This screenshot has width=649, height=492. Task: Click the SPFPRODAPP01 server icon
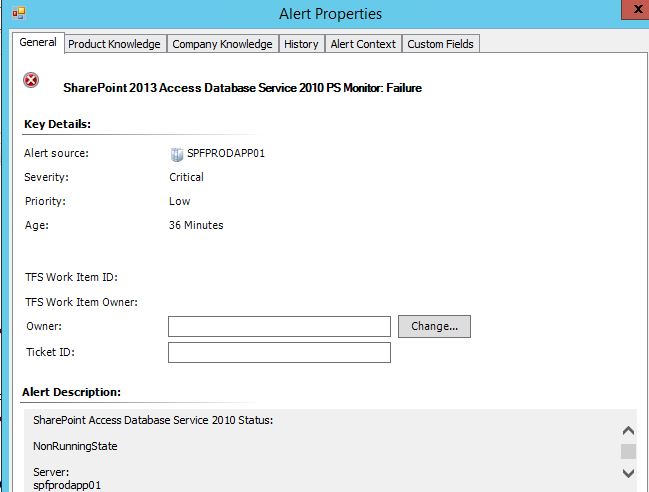click(x=177, y=154)
